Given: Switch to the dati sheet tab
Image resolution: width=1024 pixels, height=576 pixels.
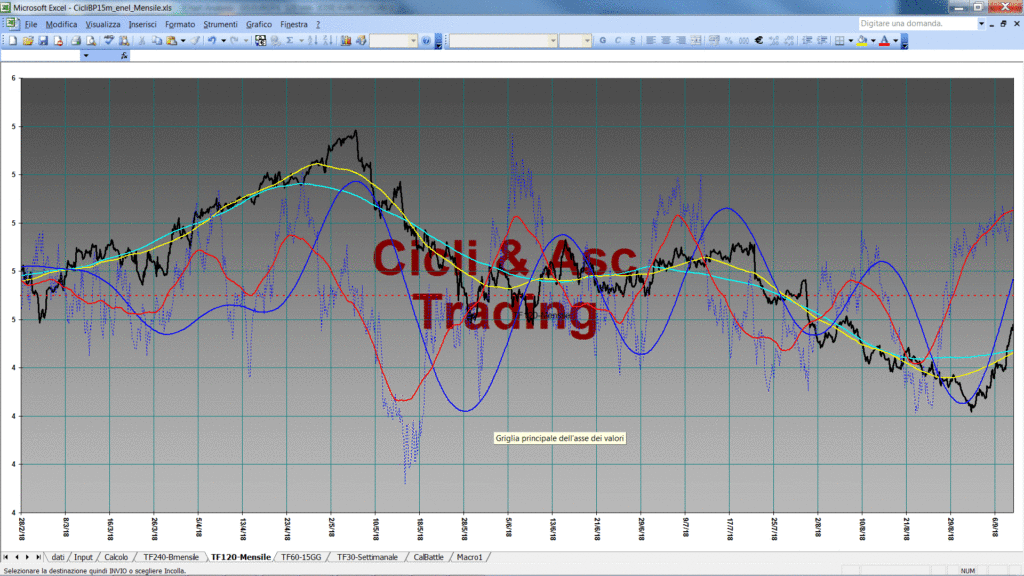Looking at the screenshot, I should pos(57,557).
